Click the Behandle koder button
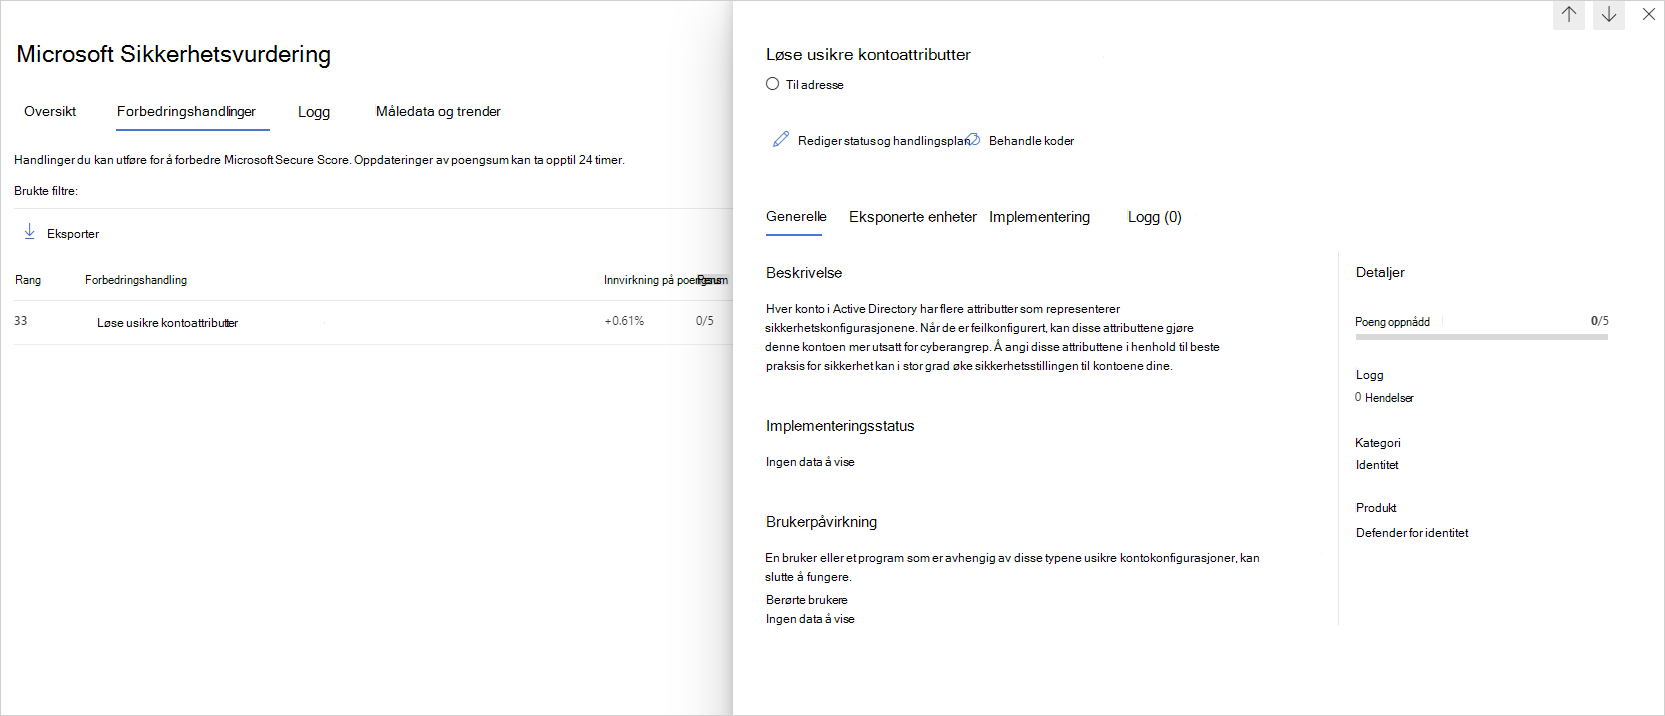Image resolution: width=1665 pixels, height=716 pixels. tap(1031, 141)
